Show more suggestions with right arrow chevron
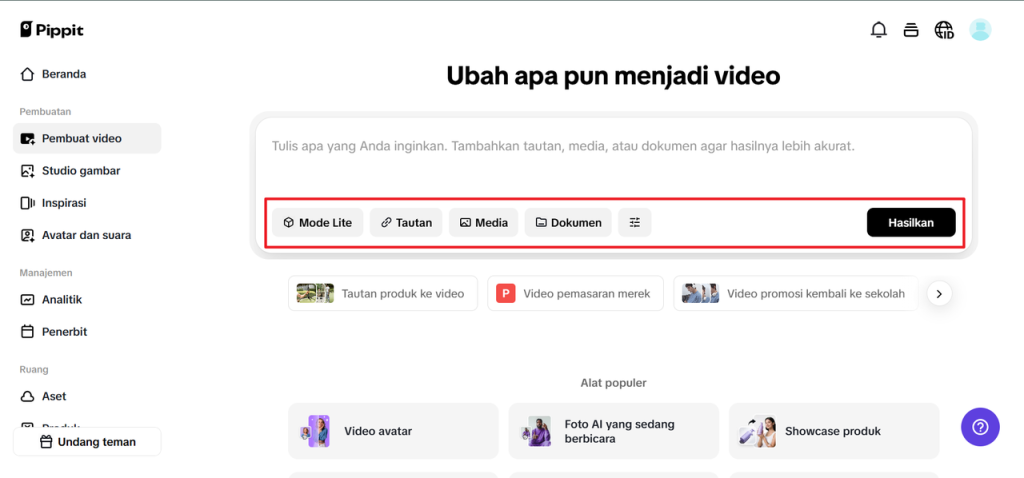The image size is (1024, 478). pyautogui.click(x=938, y=294)
